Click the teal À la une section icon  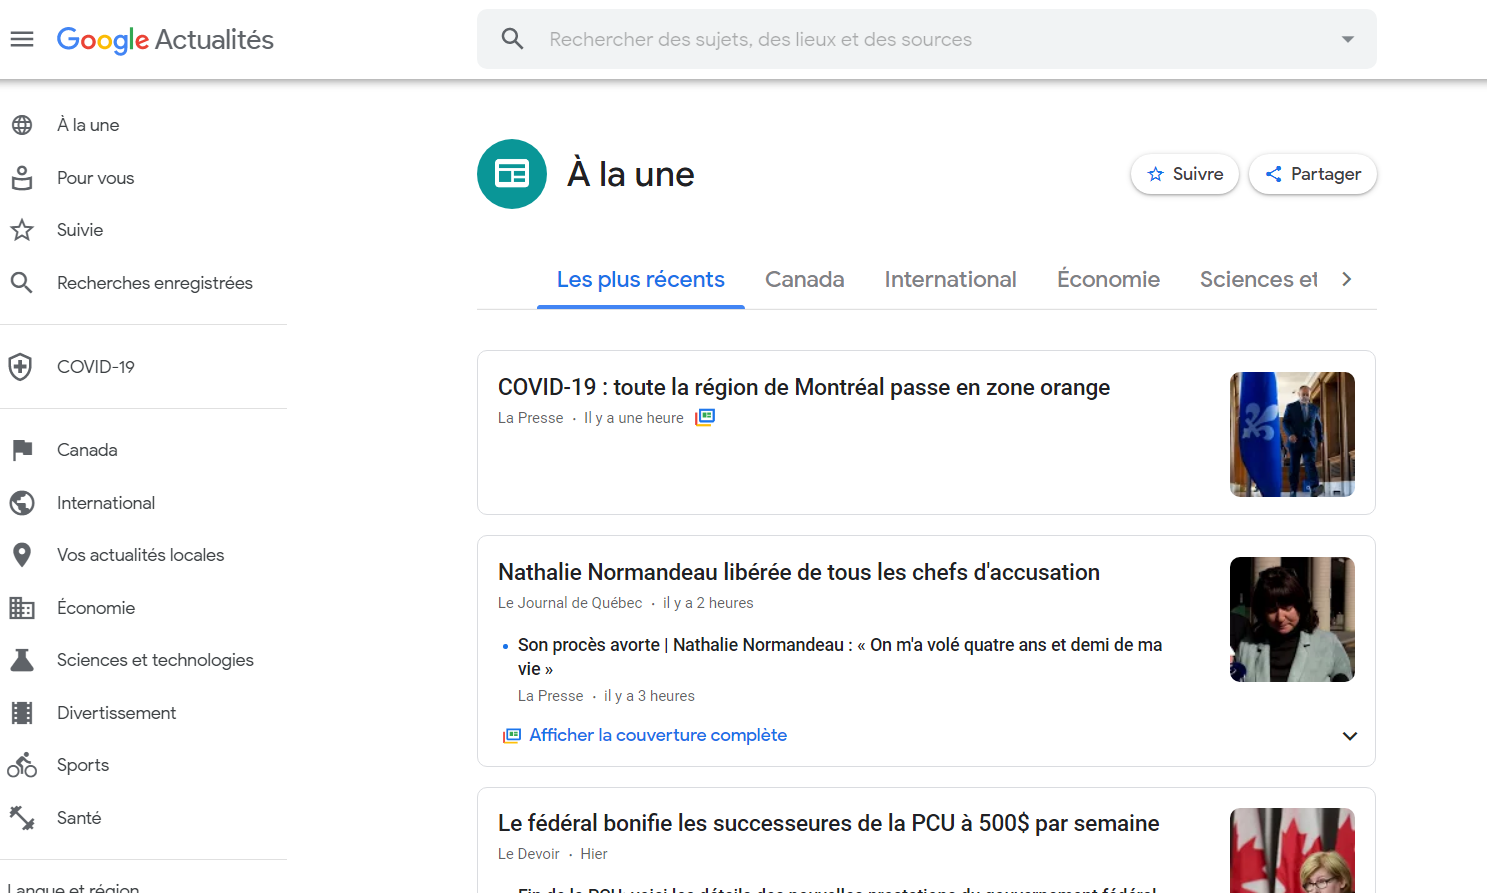512,174
